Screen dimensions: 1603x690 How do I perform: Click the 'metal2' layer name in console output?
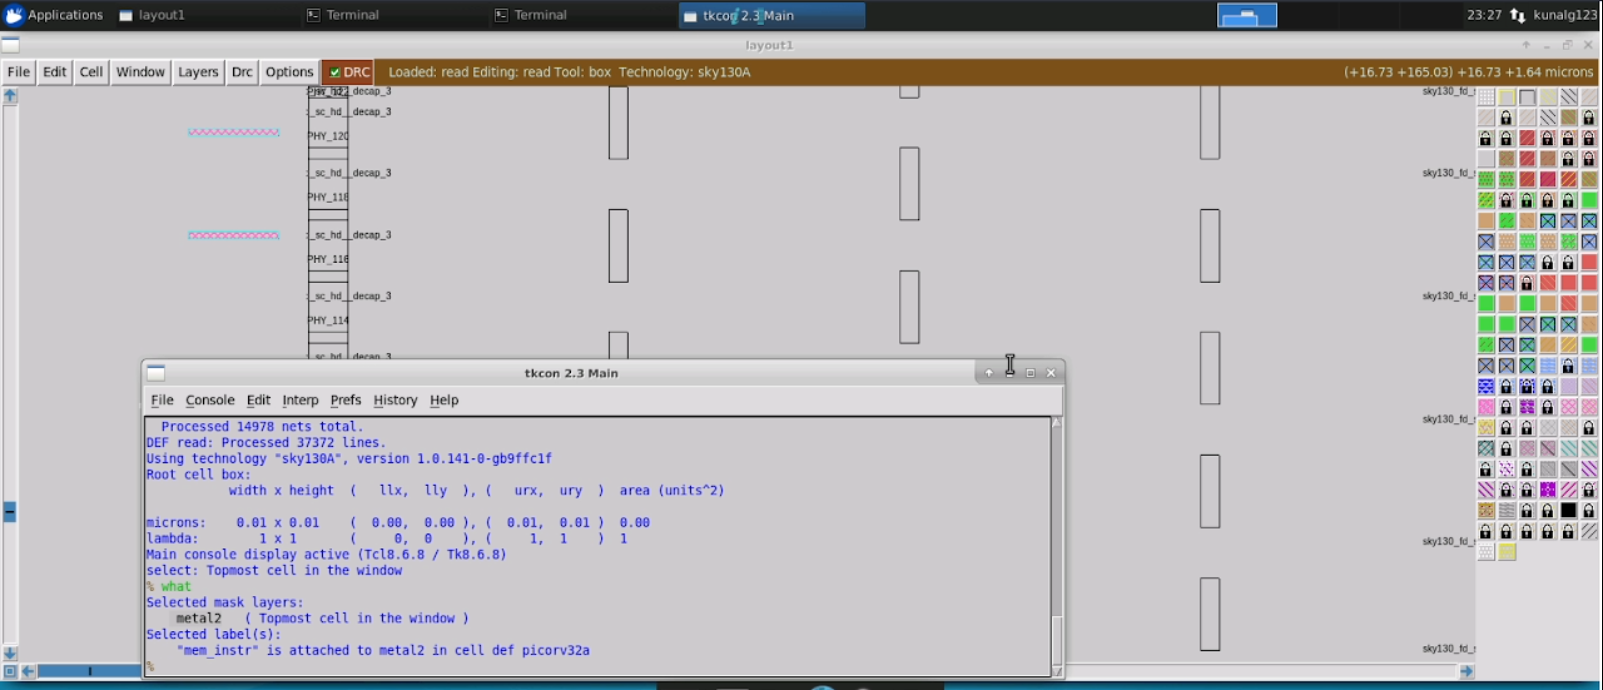tap(199, 619)
